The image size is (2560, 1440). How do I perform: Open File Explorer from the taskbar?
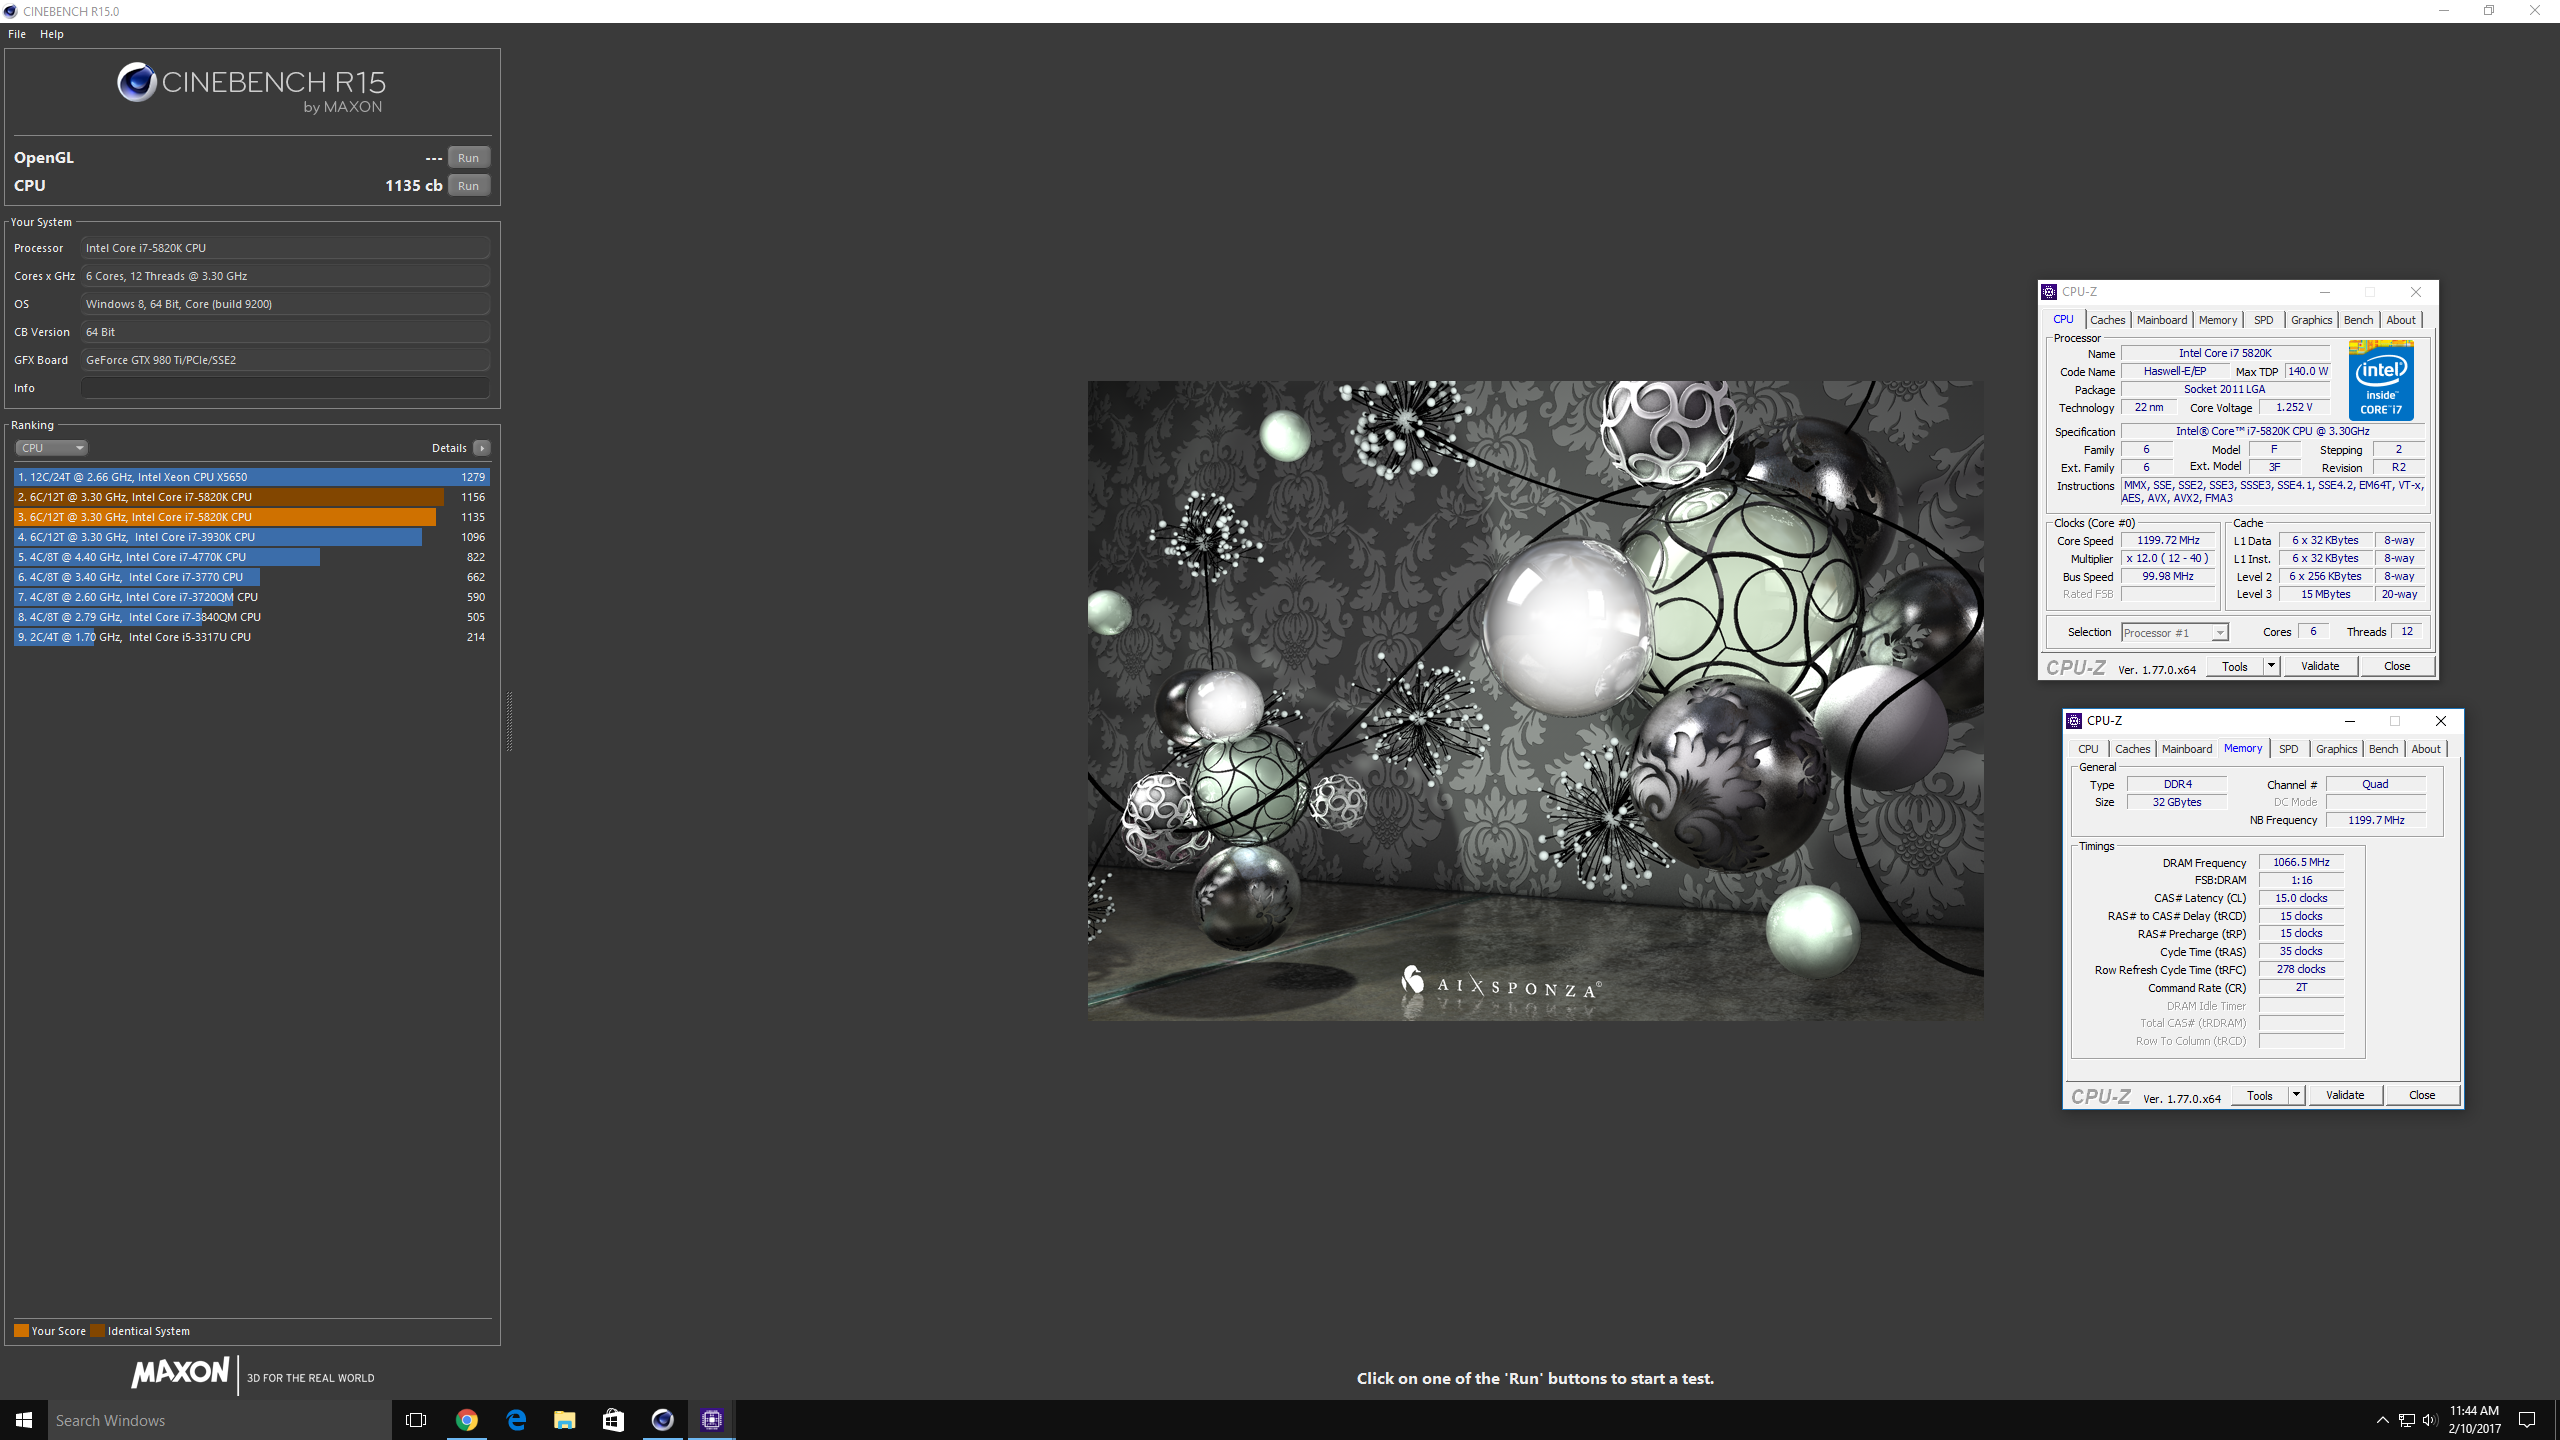click(x=564, y=1420)
